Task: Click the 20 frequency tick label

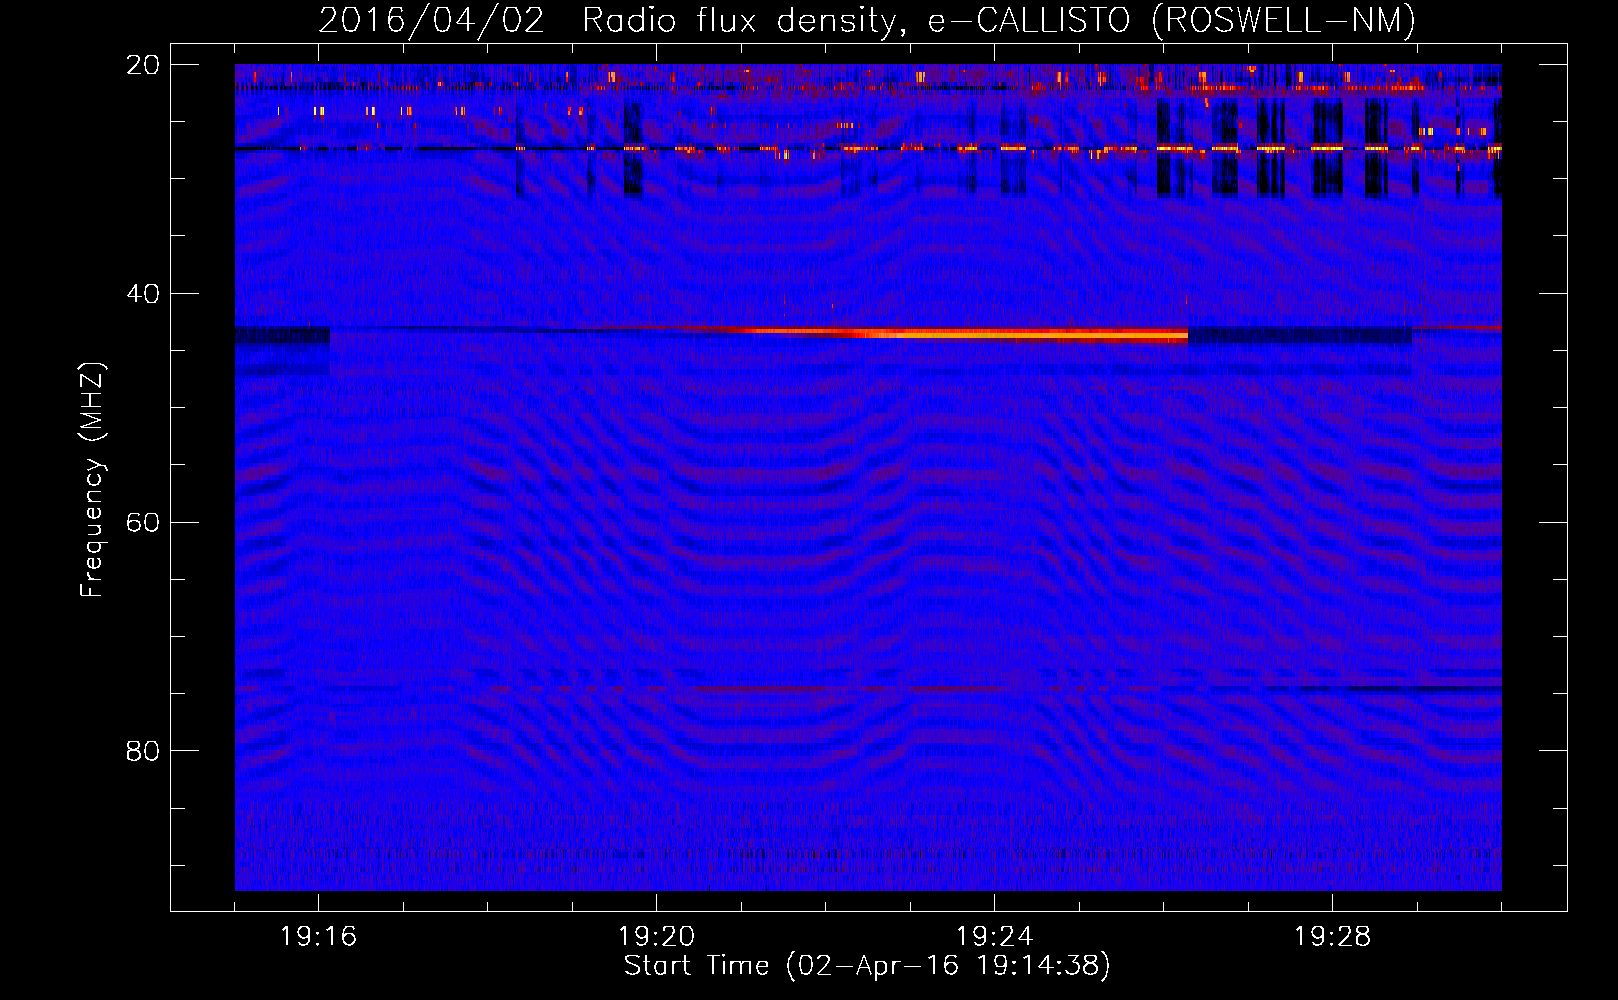Action: [143, 65]
